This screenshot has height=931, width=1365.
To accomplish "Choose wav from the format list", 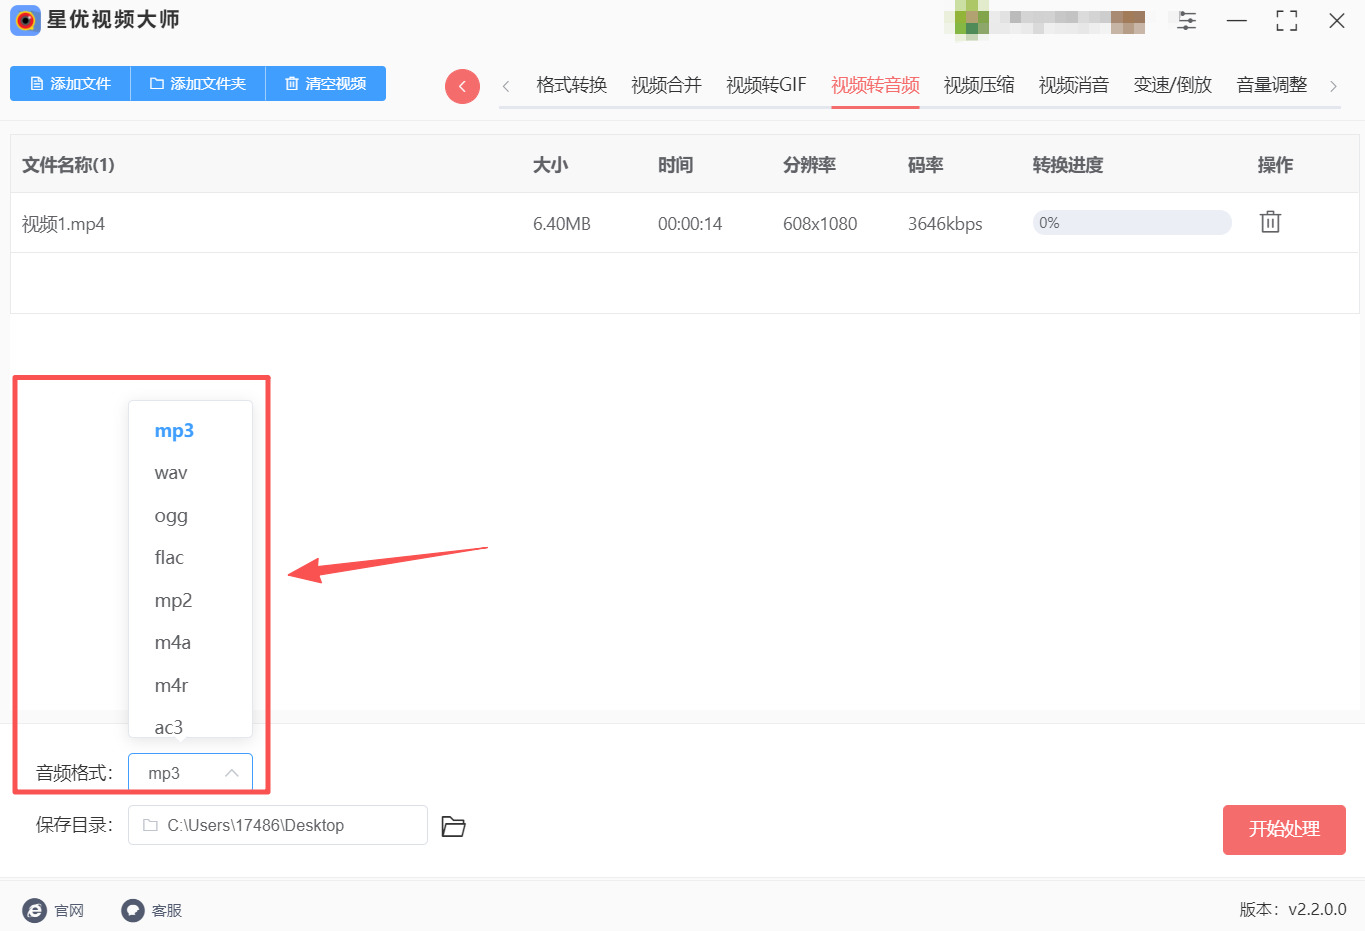I will click(x=190, y=473).
